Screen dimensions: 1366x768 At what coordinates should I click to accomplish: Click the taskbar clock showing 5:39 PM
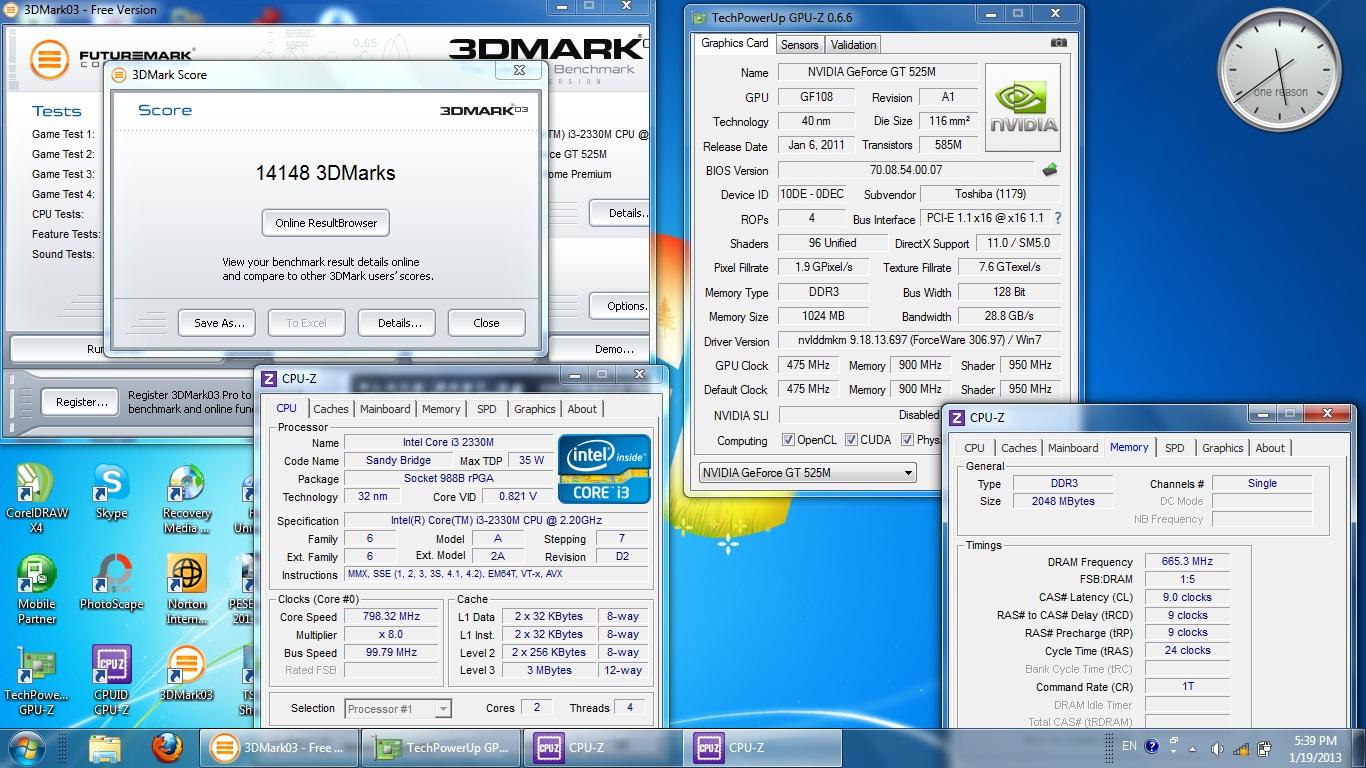pos(1314,748)
